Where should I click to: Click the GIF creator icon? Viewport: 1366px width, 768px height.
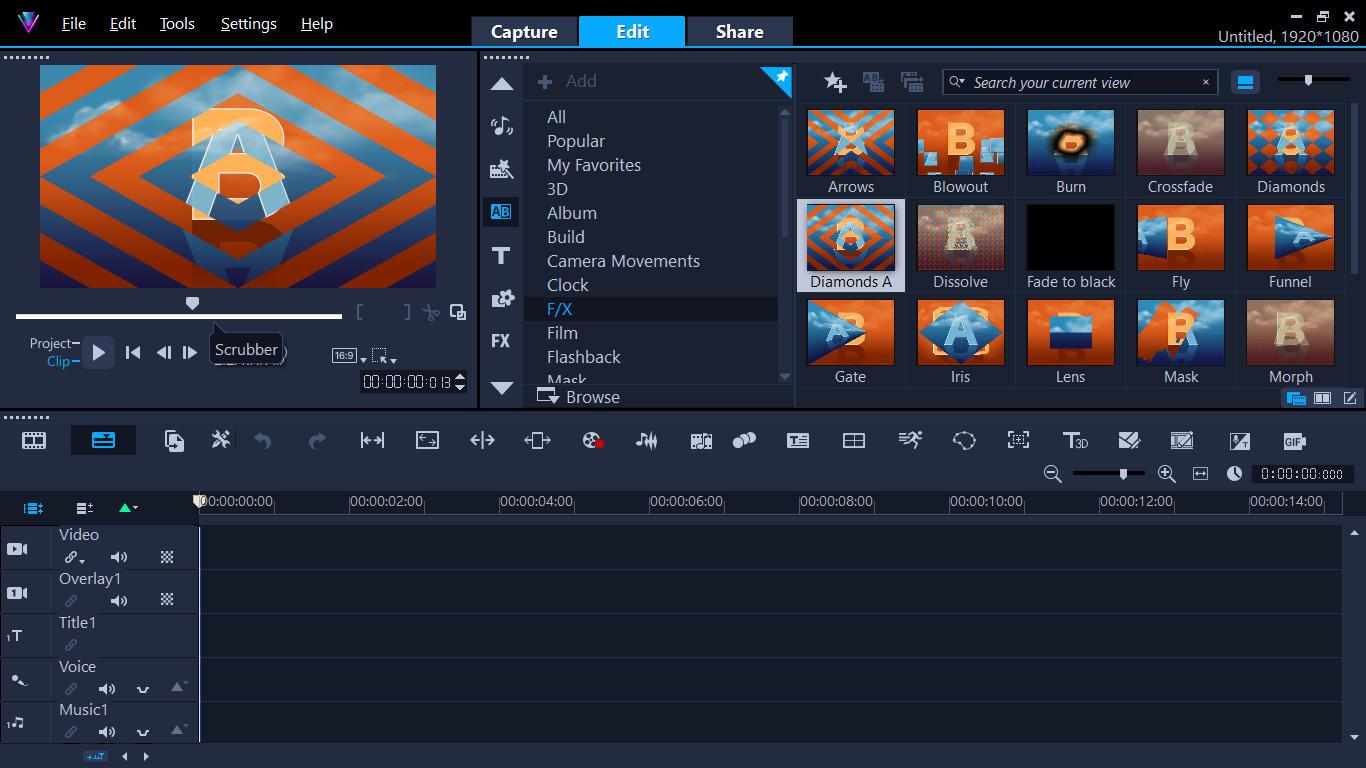point(1295,441)
